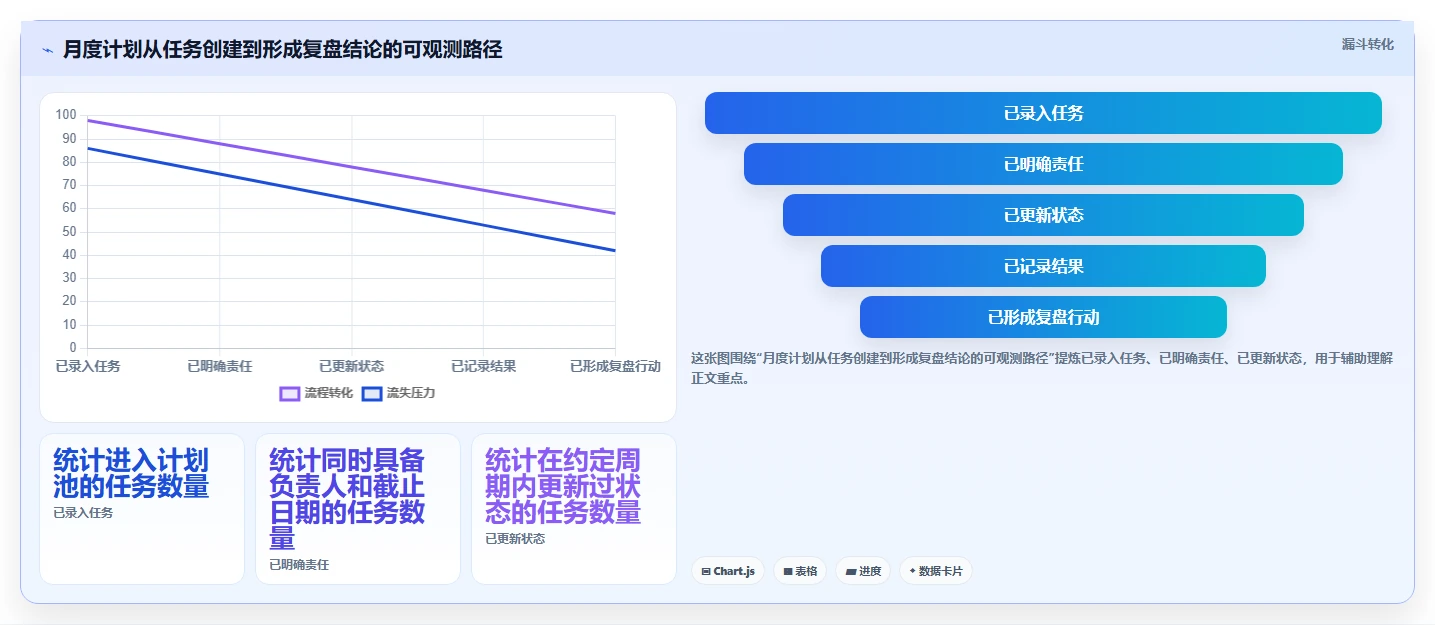This screenshot has width=1435, height=625.
Task: Select the 已录入任务 funnel bar
Action: coord(1043,113)
